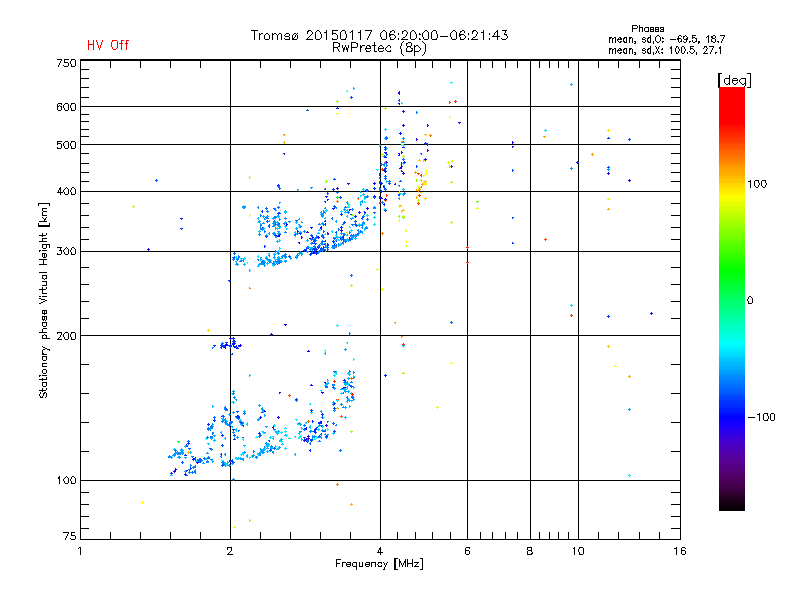Click the red 'HV Off' status label
This screenshot has height=600, width=800.
[x=108, y=45]
